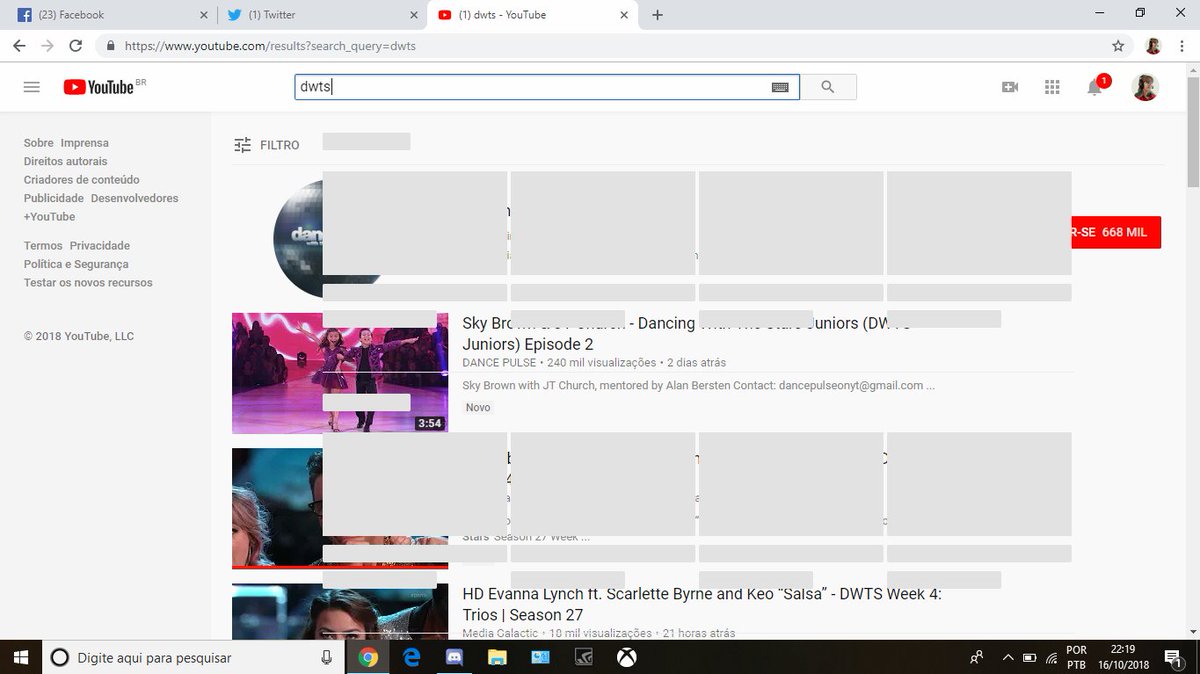The height and width of the screenshot is (674, 1200).
Task: View site security lock information
Action: tap(109, 46)
